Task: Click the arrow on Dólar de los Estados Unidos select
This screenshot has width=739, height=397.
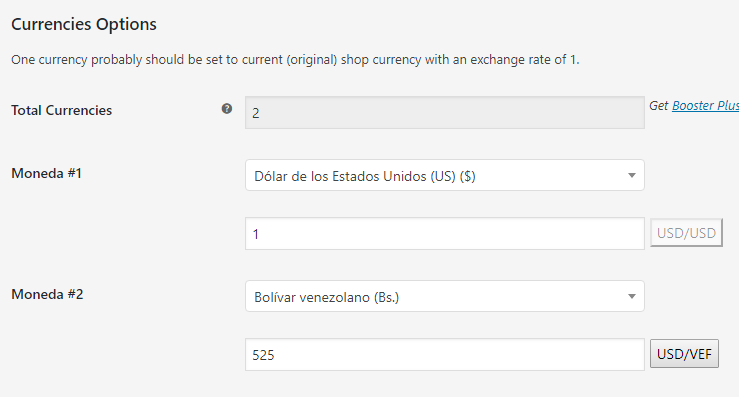Action: [632, 175]
